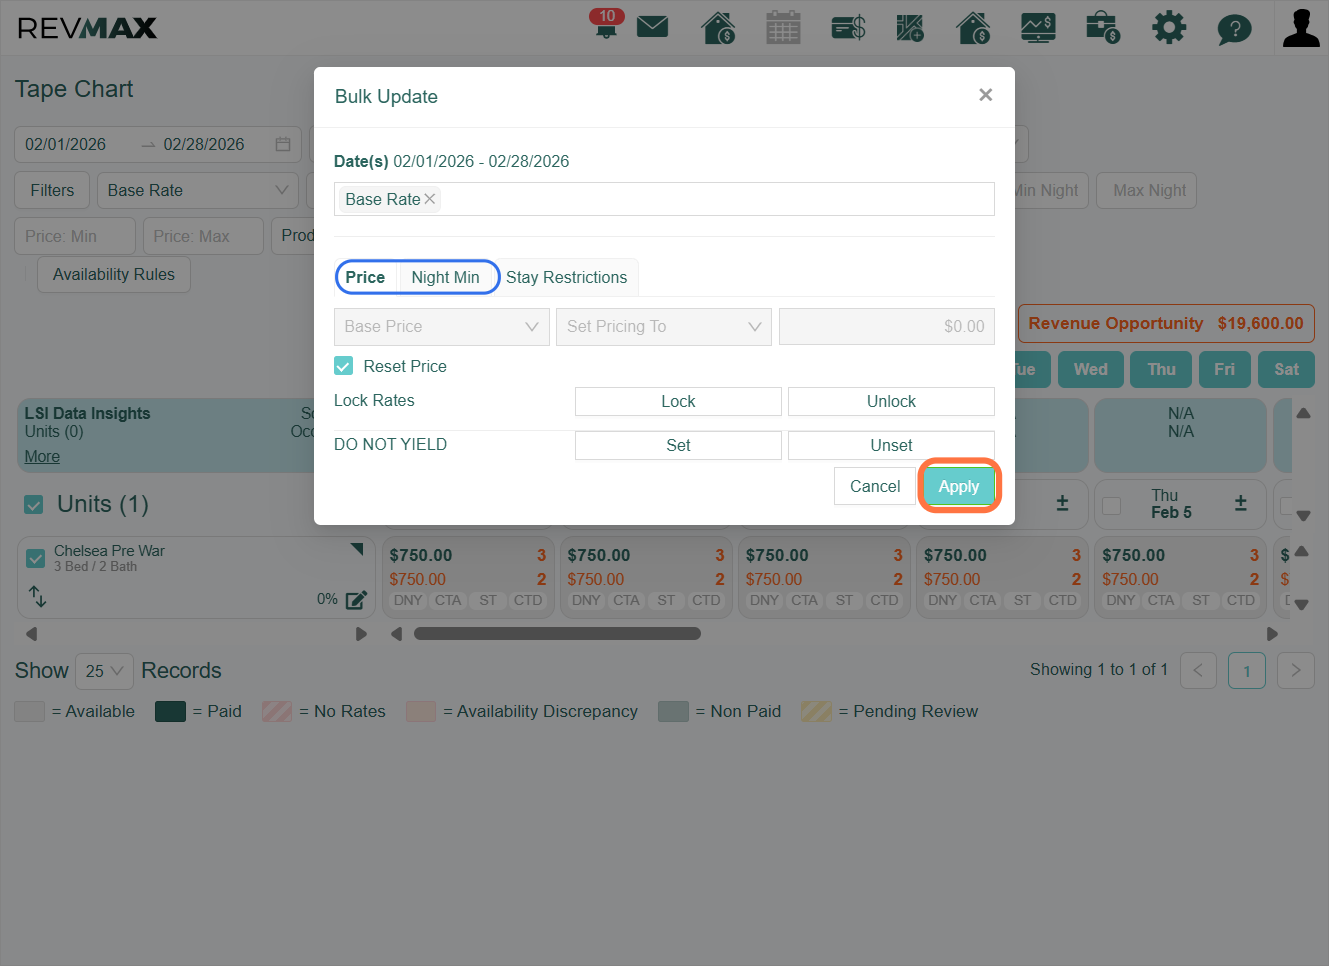1329x966 pixels.
Task: Click the Availability Rules button
Action: [x=114, y=274]
